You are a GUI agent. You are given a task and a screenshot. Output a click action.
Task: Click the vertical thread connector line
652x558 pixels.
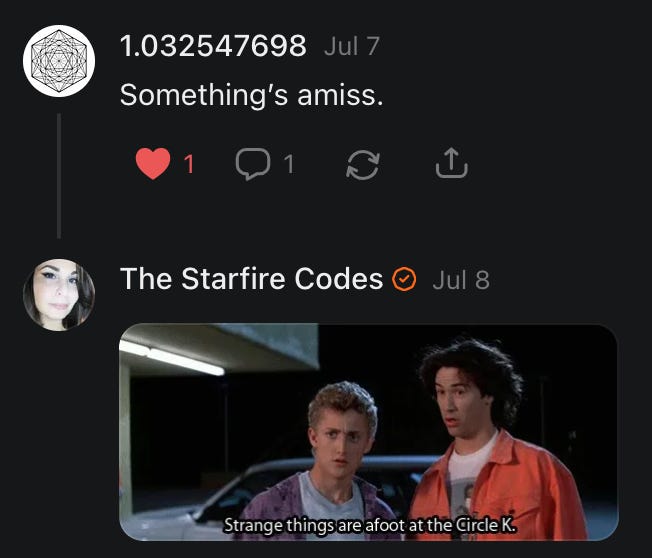[x=59, y=176]
